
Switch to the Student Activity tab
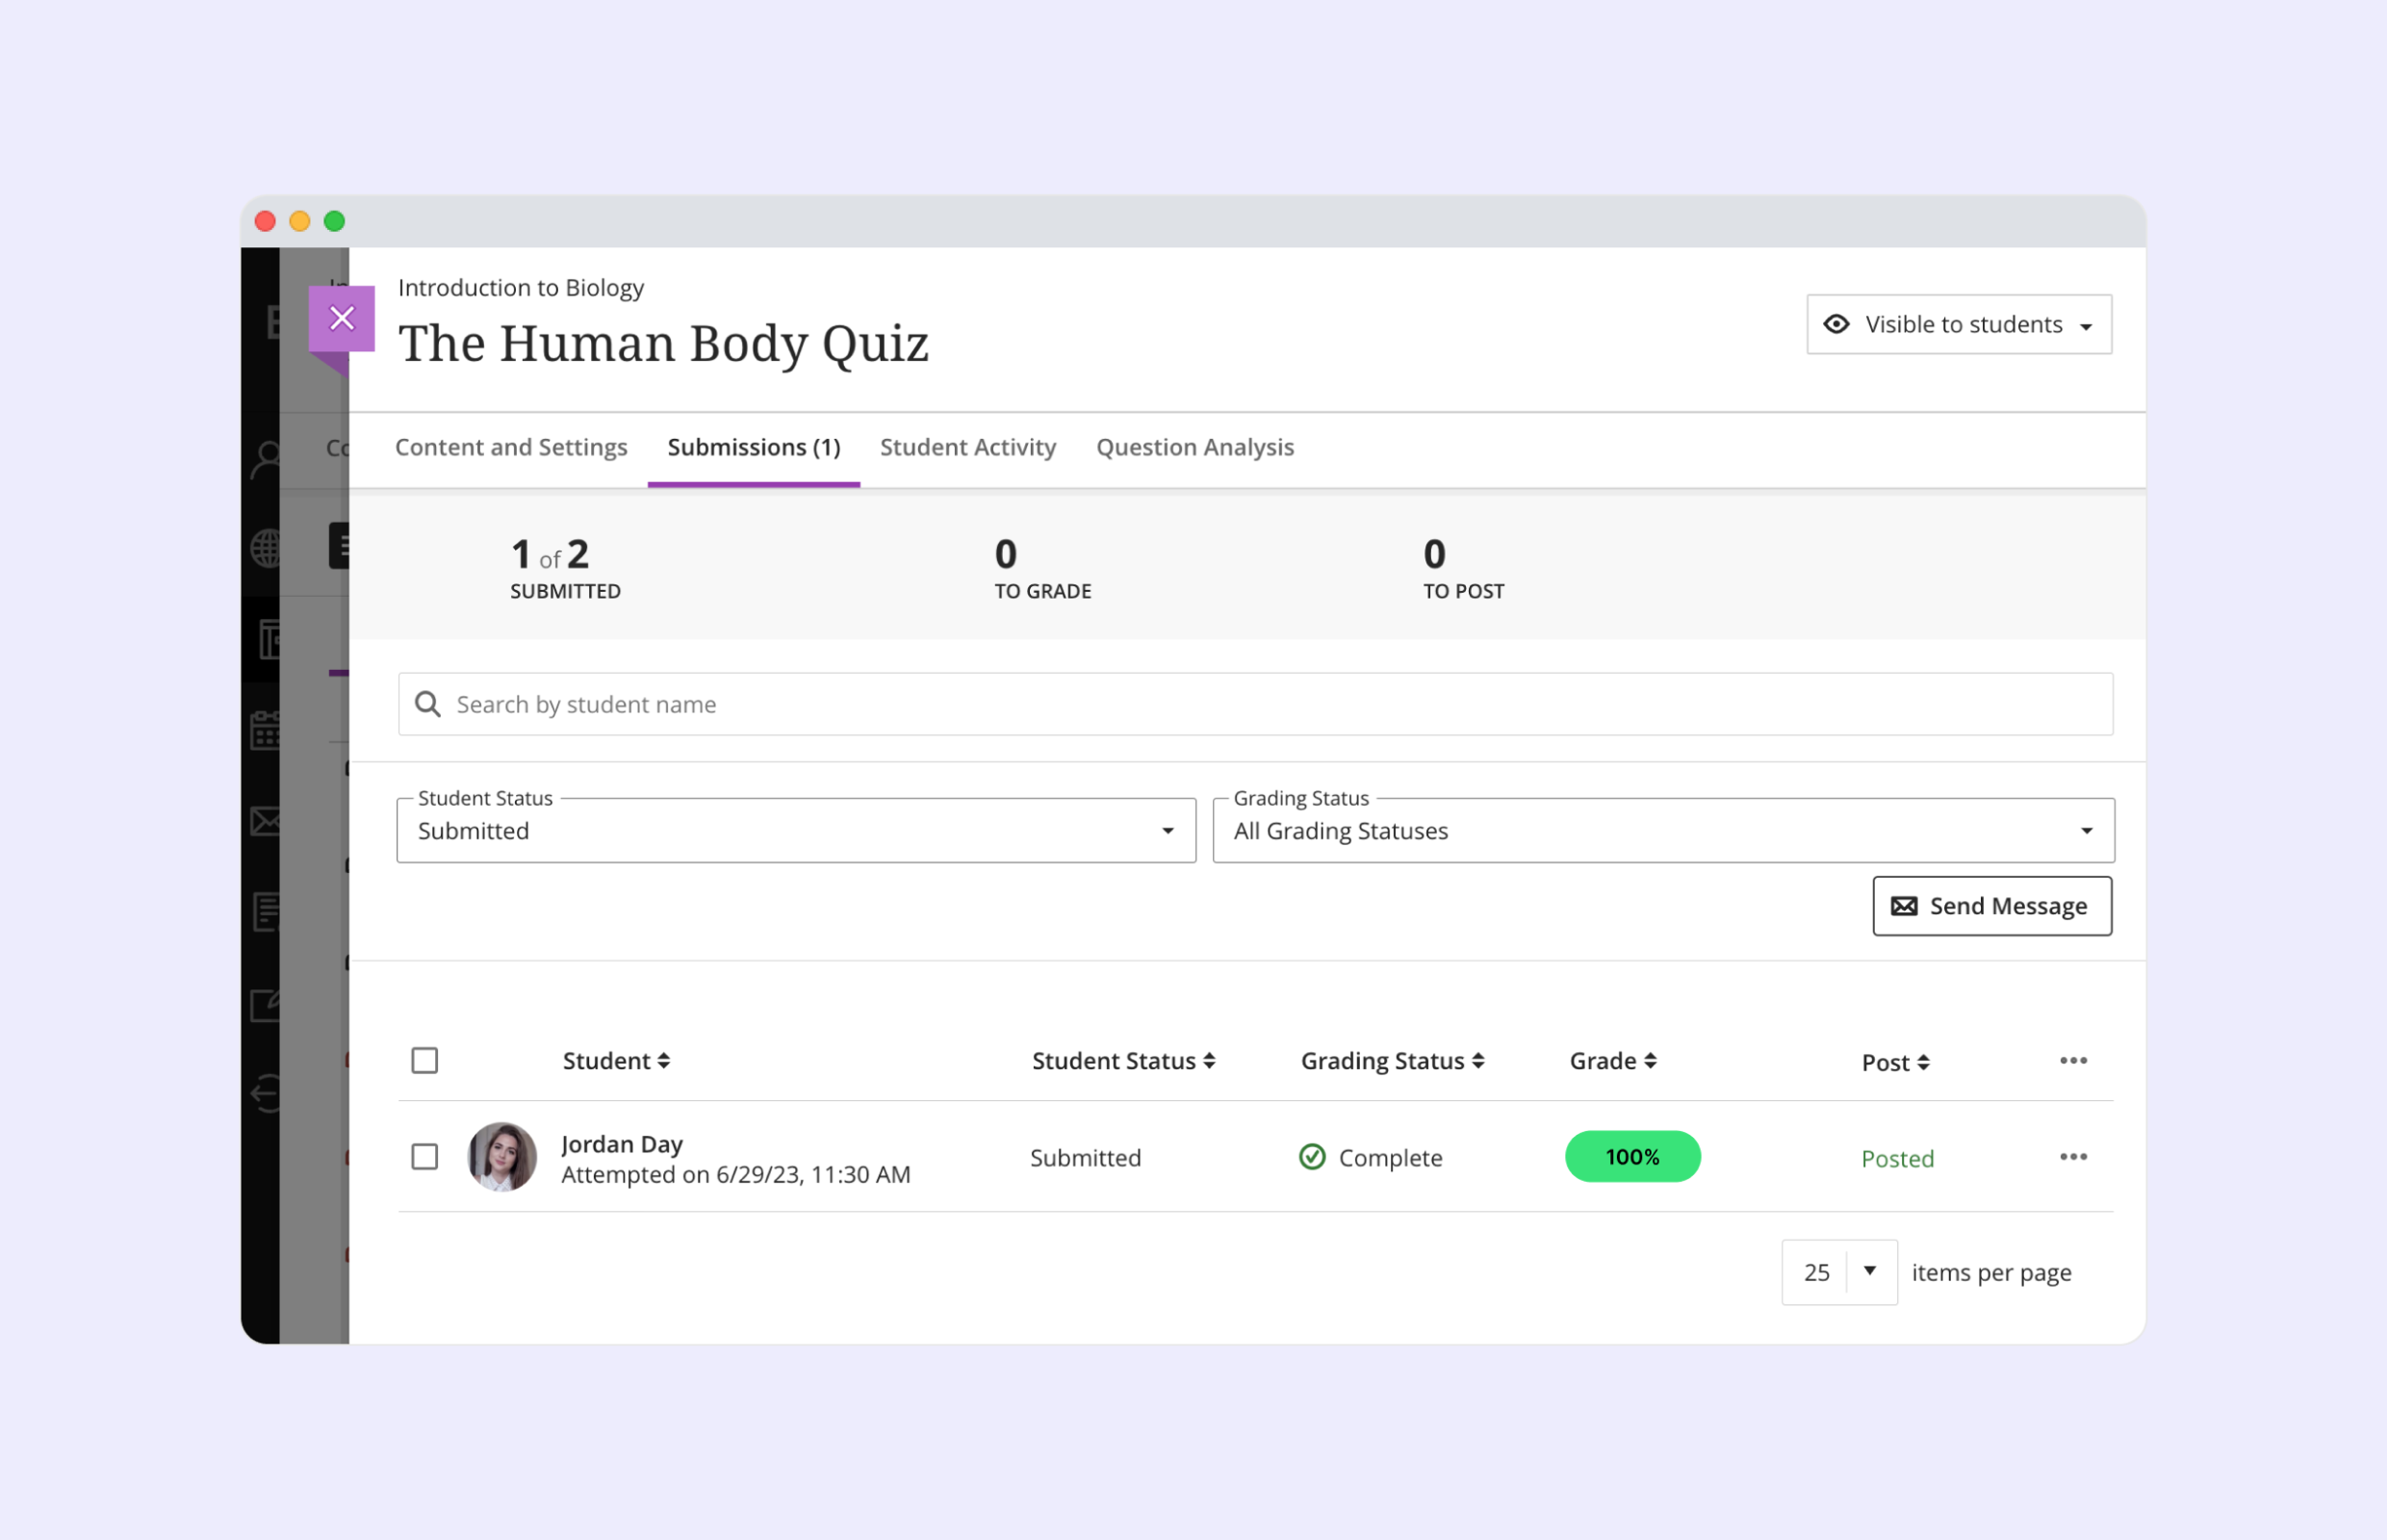pyautogui.click(x=967, y=447)
